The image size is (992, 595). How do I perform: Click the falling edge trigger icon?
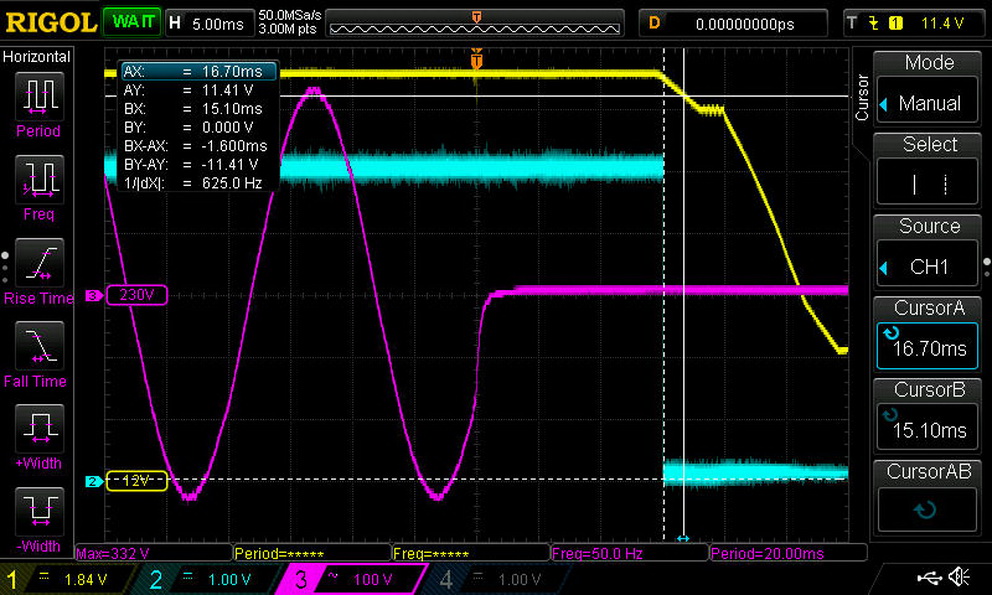pos(874,23)
